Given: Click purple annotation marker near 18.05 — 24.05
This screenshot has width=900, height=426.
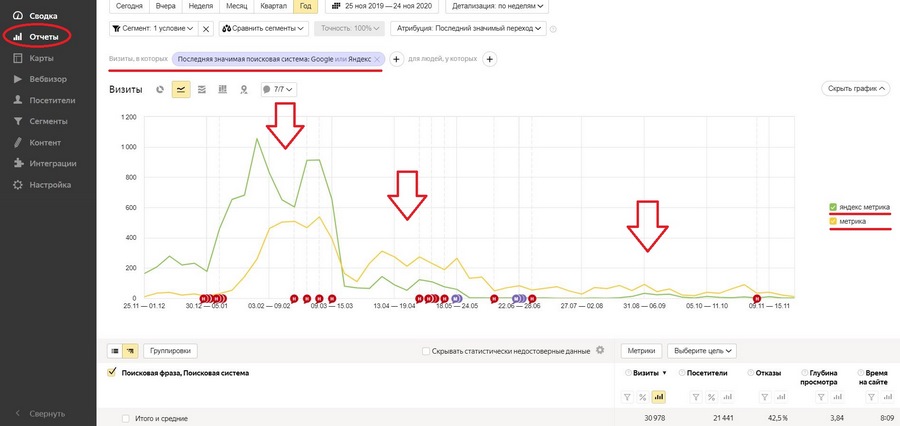Looking at the screenshot, I should point(456,299).
